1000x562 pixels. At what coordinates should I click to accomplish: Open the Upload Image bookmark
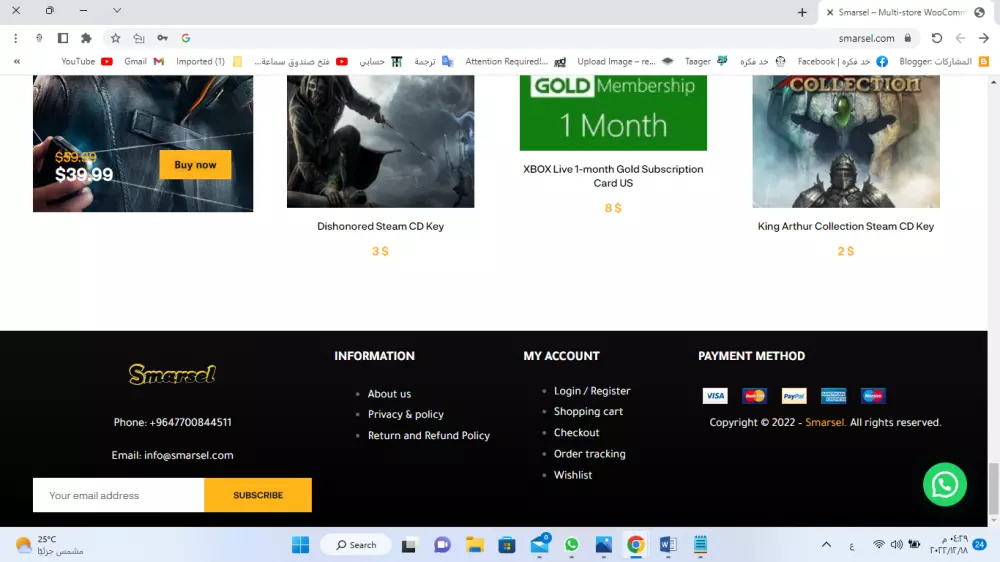625,61
